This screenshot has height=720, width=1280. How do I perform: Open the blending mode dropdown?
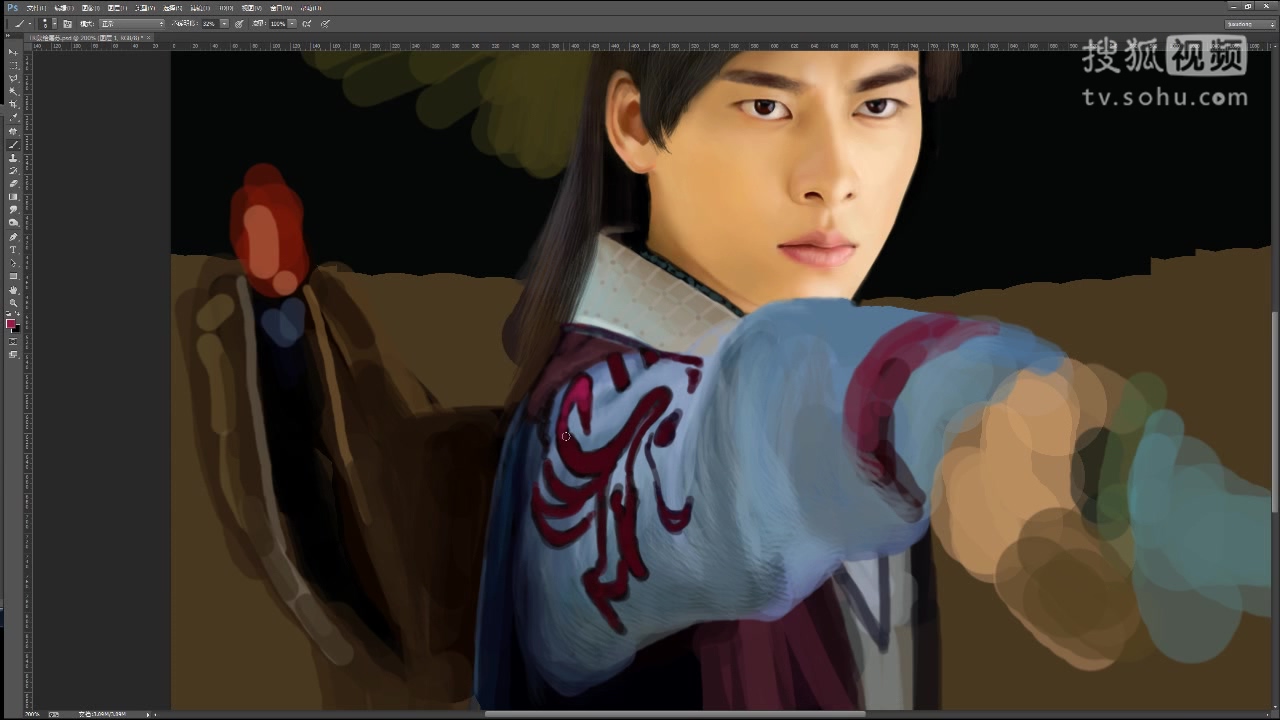click(x=132, y=23)
